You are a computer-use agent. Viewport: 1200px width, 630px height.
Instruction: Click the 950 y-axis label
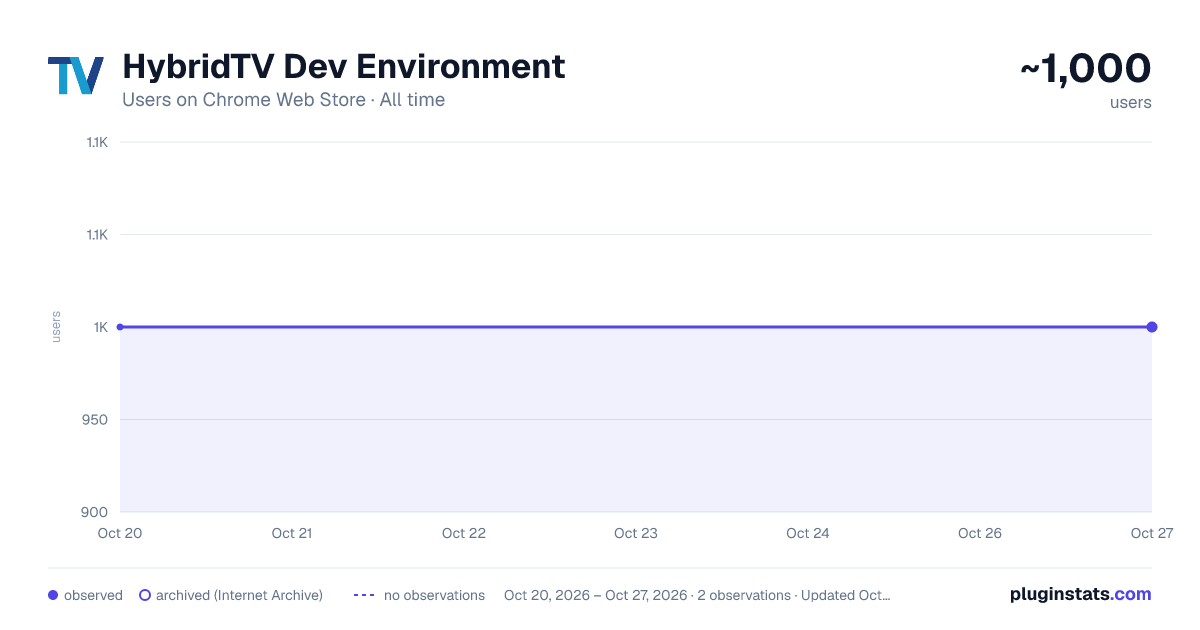click(95, 419)
